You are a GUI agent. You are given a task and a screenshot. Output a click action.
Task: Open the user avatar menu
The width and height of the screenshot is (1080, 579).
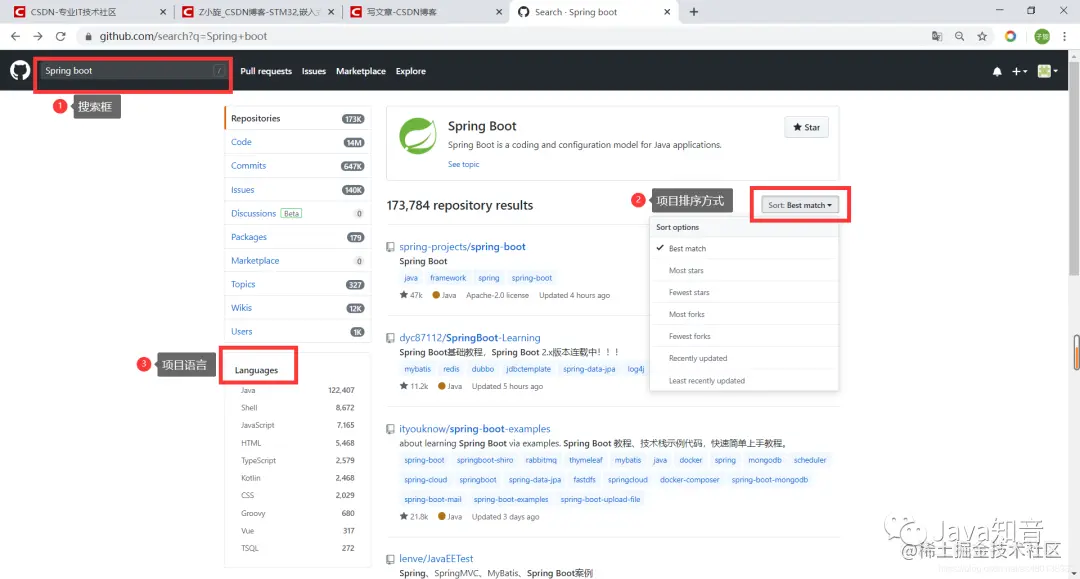(x=1048, y=71)
